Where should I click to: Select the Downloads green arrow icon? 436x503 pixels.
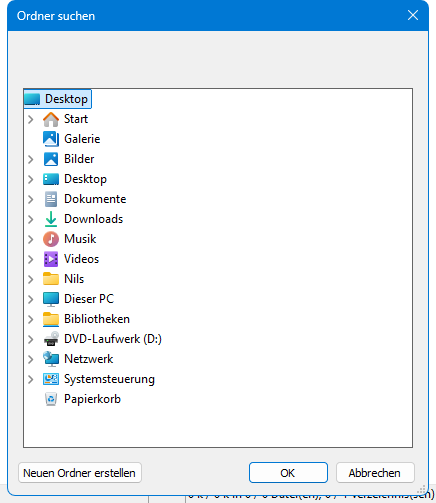click(x=51, y=219)
